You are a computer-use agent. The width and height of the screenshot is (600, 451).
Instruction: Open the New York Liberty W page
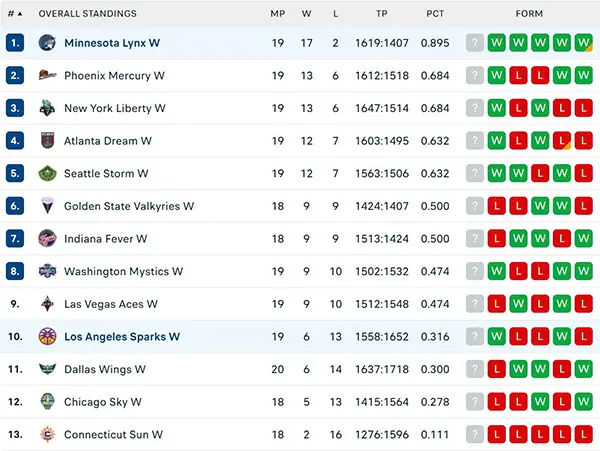pos(115,108)
